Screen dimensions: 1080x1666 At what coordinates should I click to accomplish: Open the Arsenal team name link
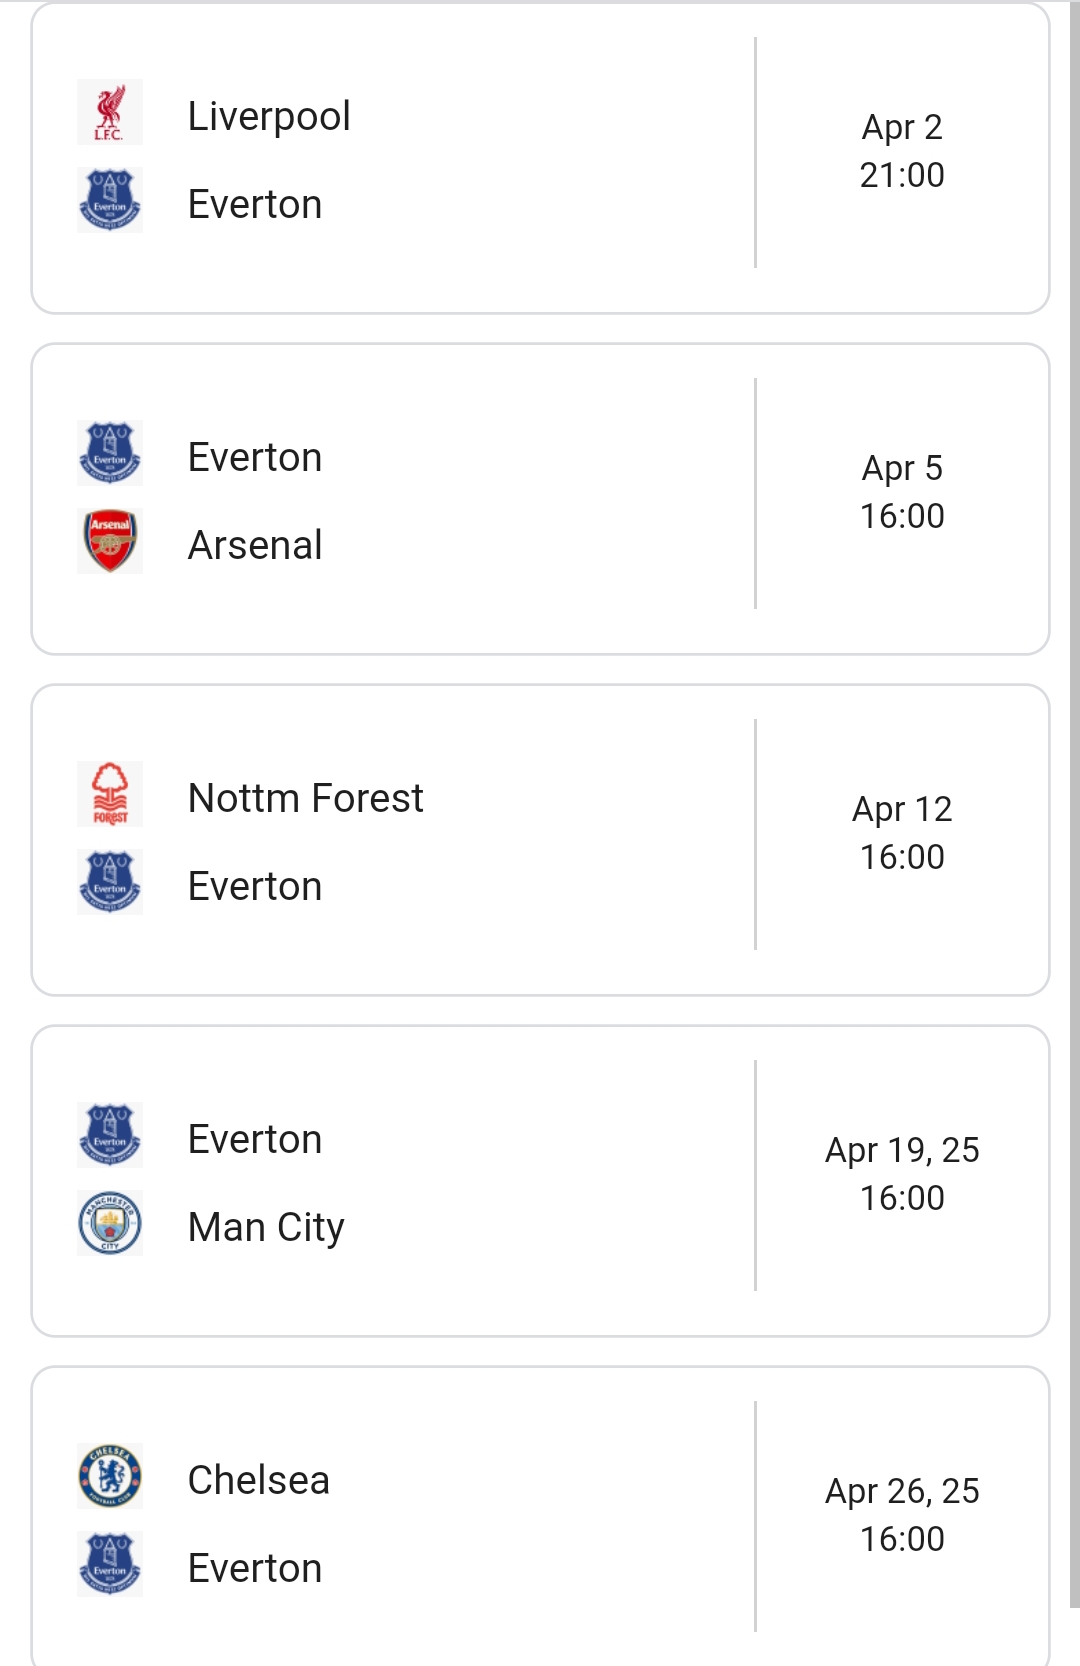pos(255,545)
